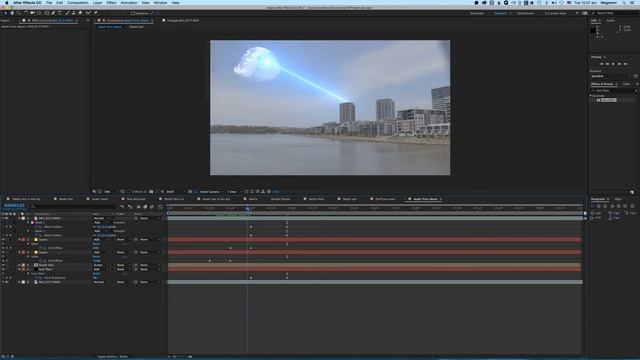Open the viewer resolution (Half) dropdown
Viewport: 640px width, 360px height.
pyautogui.click(x=175, y=191)
